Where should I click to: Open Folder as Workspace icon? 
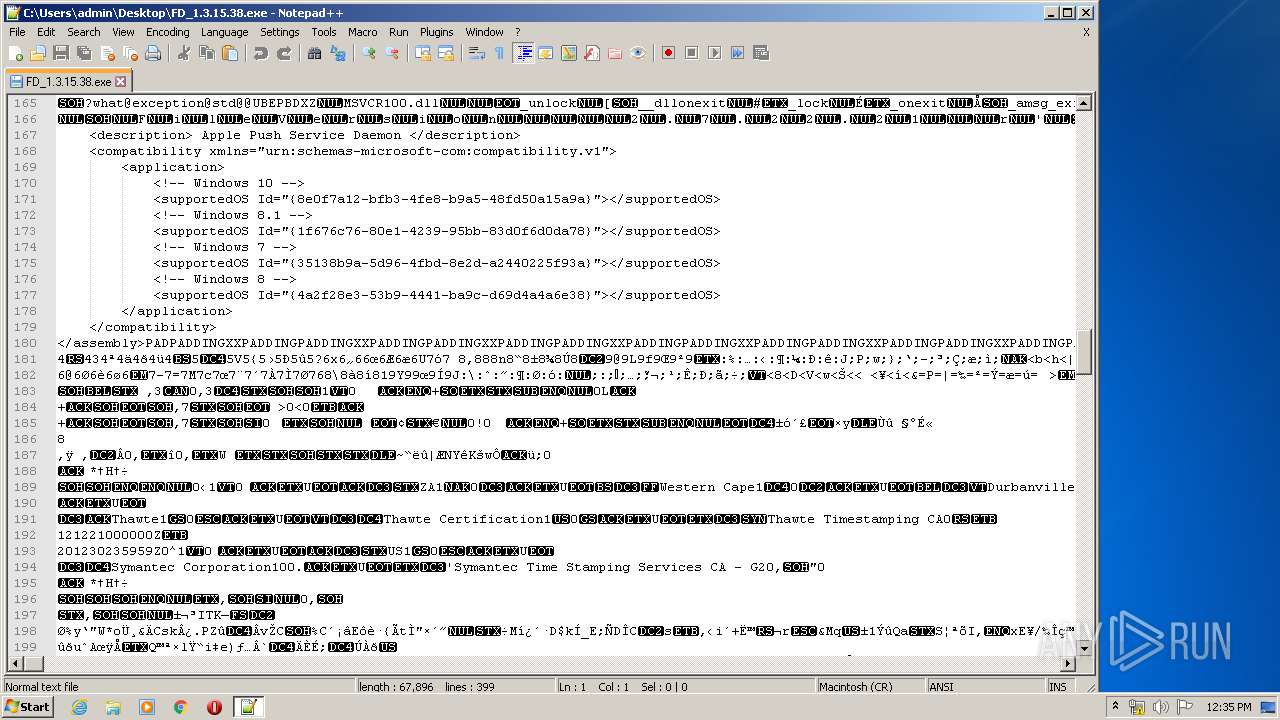click(614, 53)
